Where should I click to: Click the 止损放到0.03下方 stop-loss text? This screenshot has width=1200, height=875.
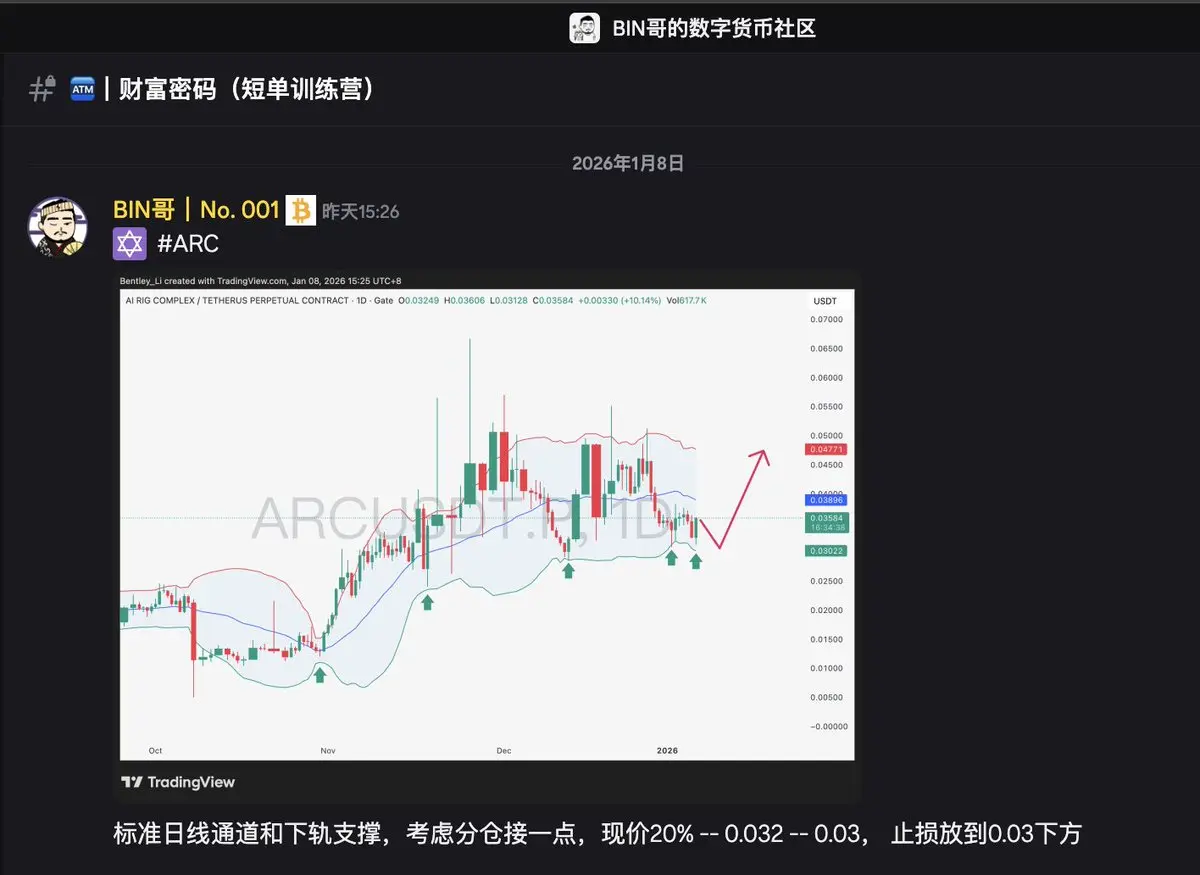pyautogui.click(x=986, y=834)
